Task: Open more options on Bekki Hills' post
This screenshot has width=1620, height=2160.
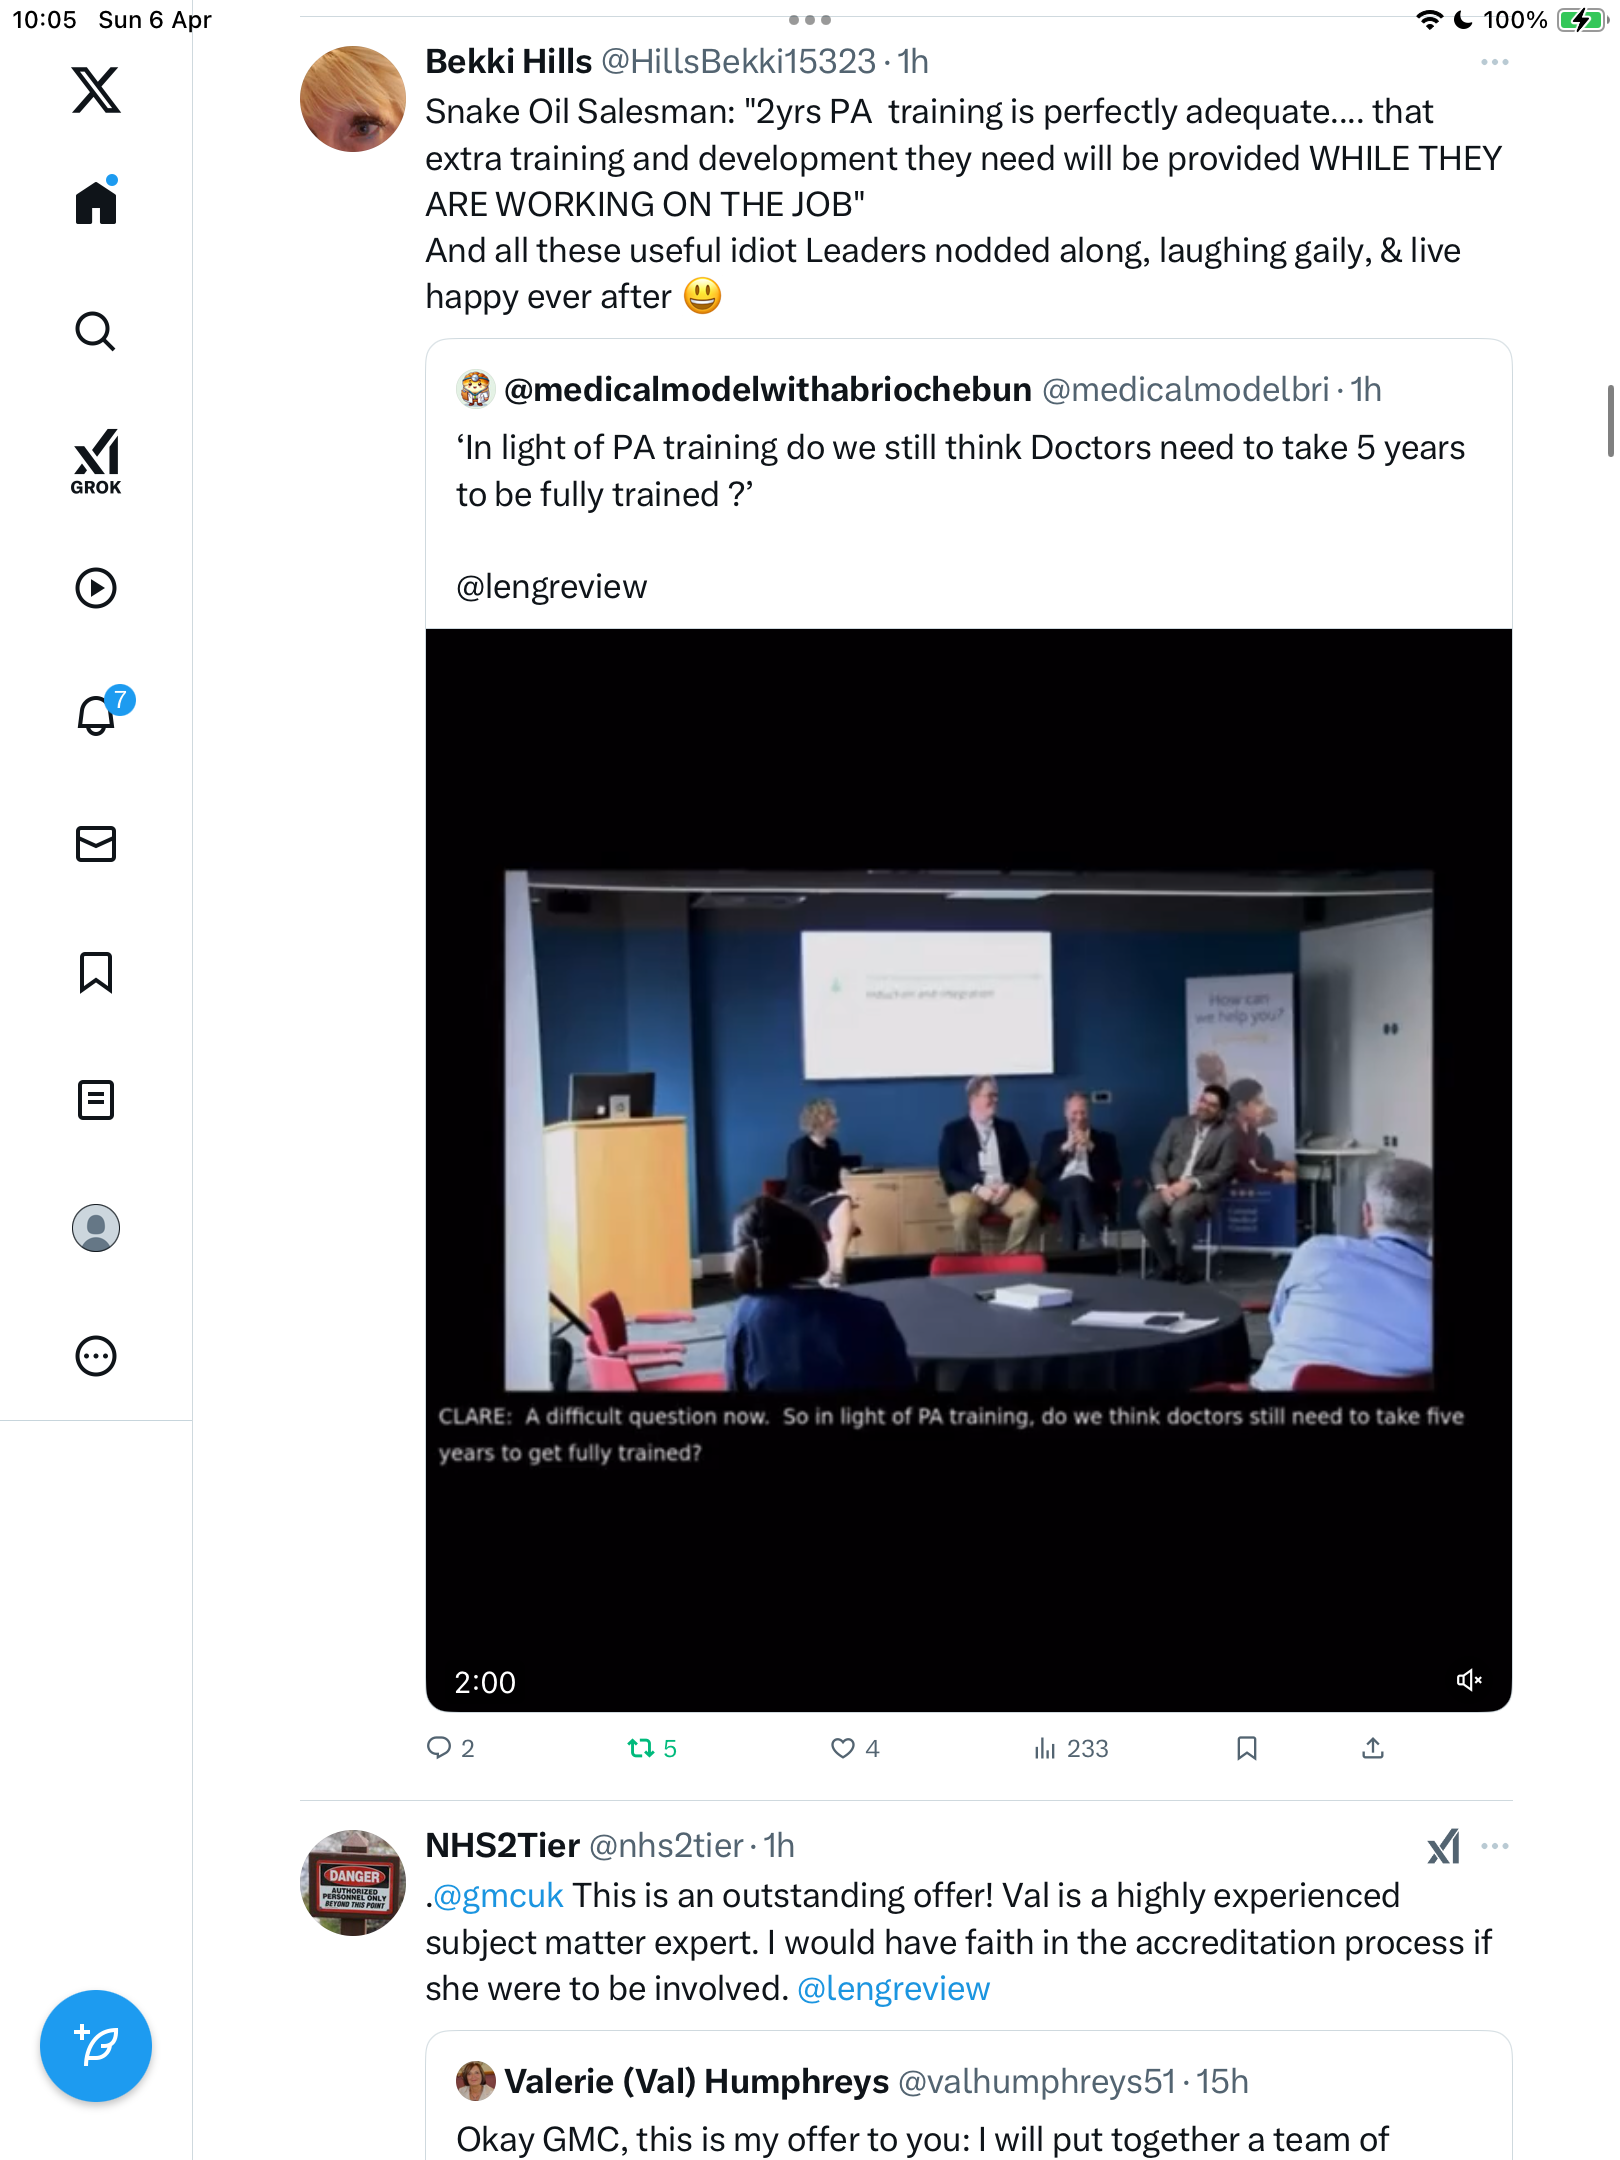Action: point(1494,62)
